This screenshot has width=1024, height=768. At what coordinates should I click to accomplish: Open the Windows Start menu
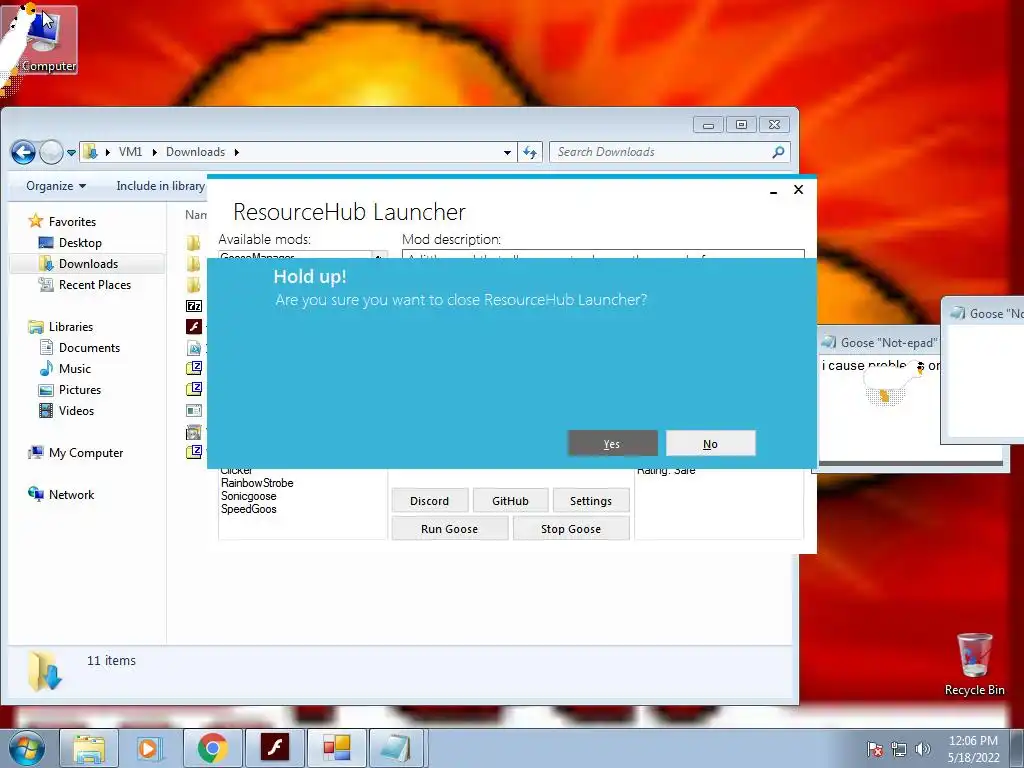tap(26, 748)
